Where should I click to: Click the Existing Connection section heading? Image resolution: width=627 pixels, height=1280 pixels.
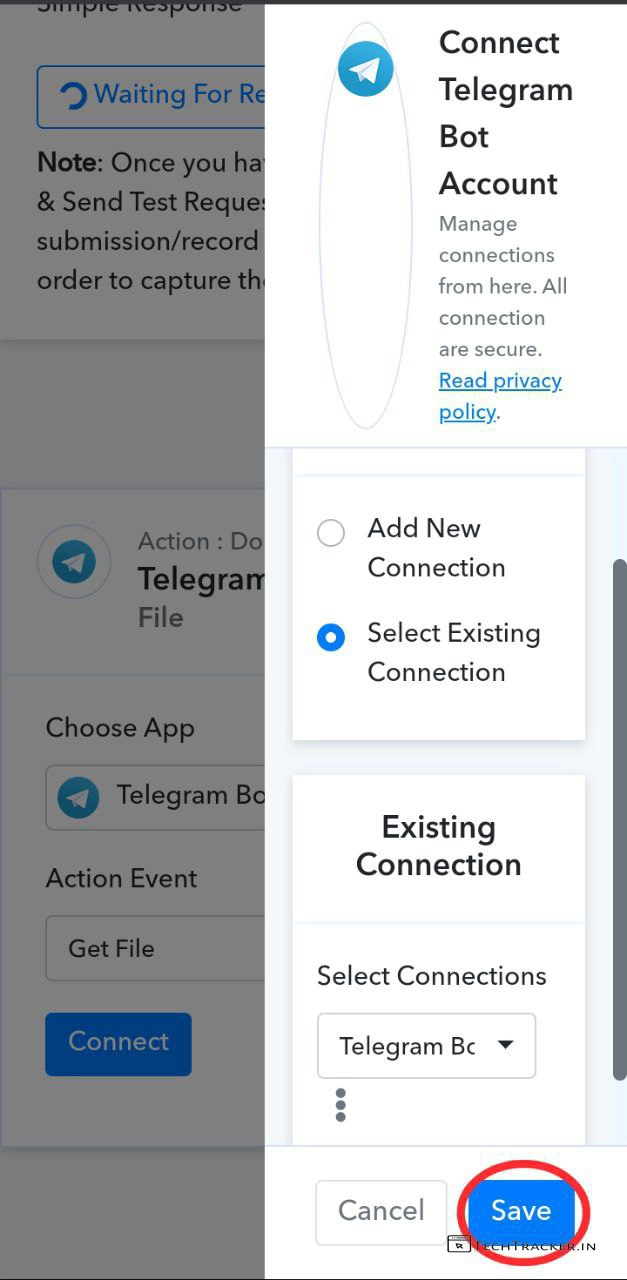(438, 846)
